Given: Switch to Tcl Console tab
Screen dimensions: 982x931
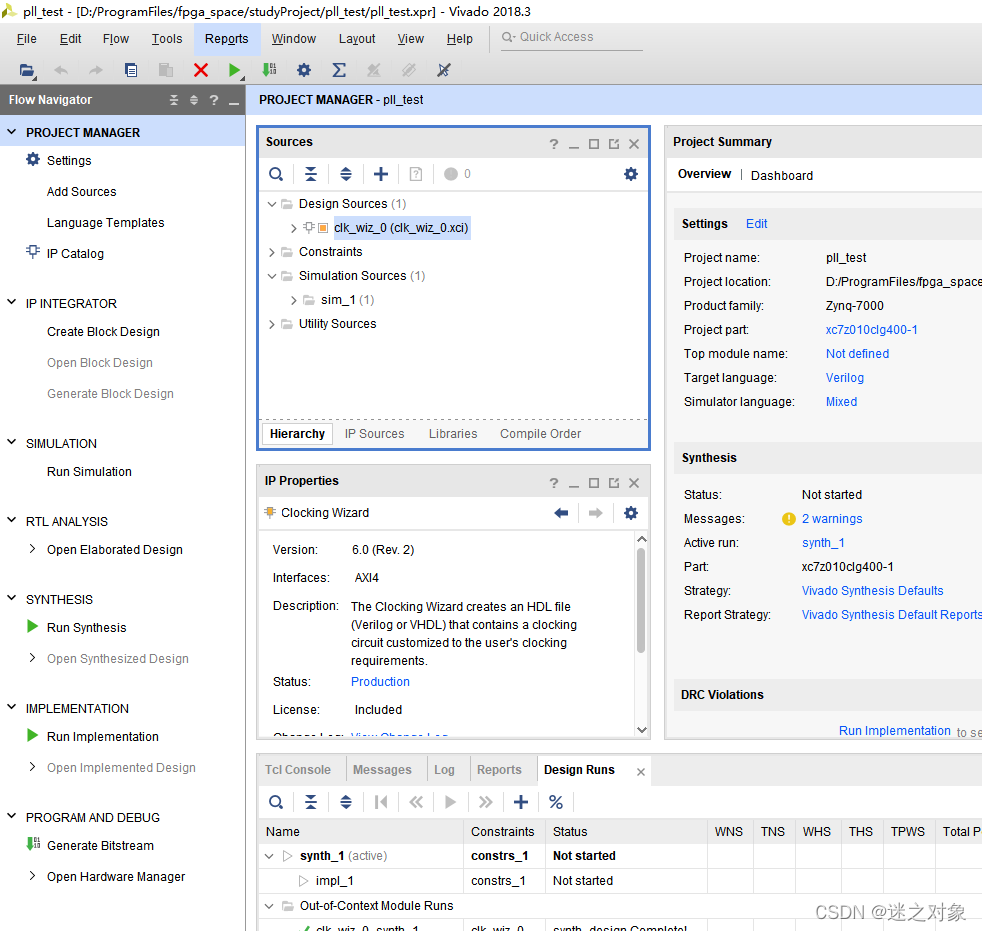Looking at the screenshot, I should pyautogui.click(x=297, y=770).
